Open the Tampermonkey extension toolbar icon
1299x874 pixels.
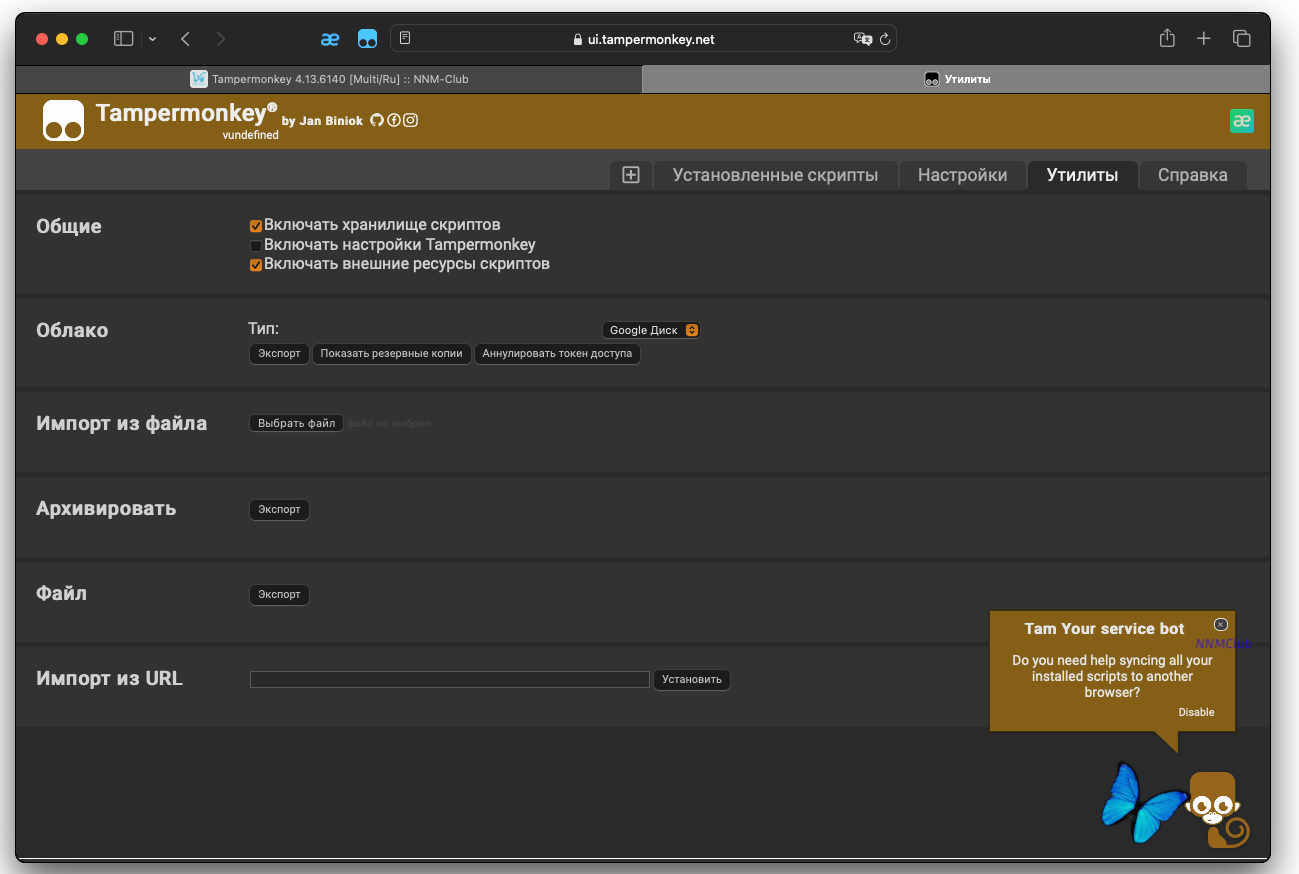[367, 39]
